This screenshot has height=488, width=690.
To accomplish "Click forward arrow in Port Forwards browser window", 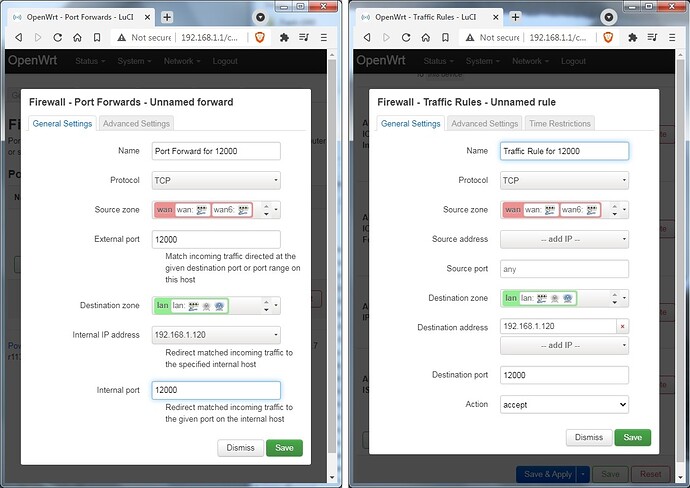I will click(38, 37).
